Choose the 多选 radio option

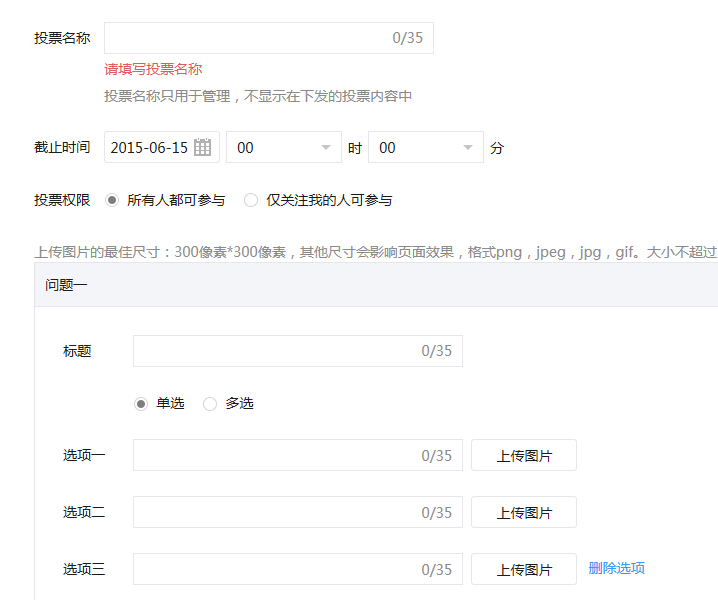(x=210, y=404)
